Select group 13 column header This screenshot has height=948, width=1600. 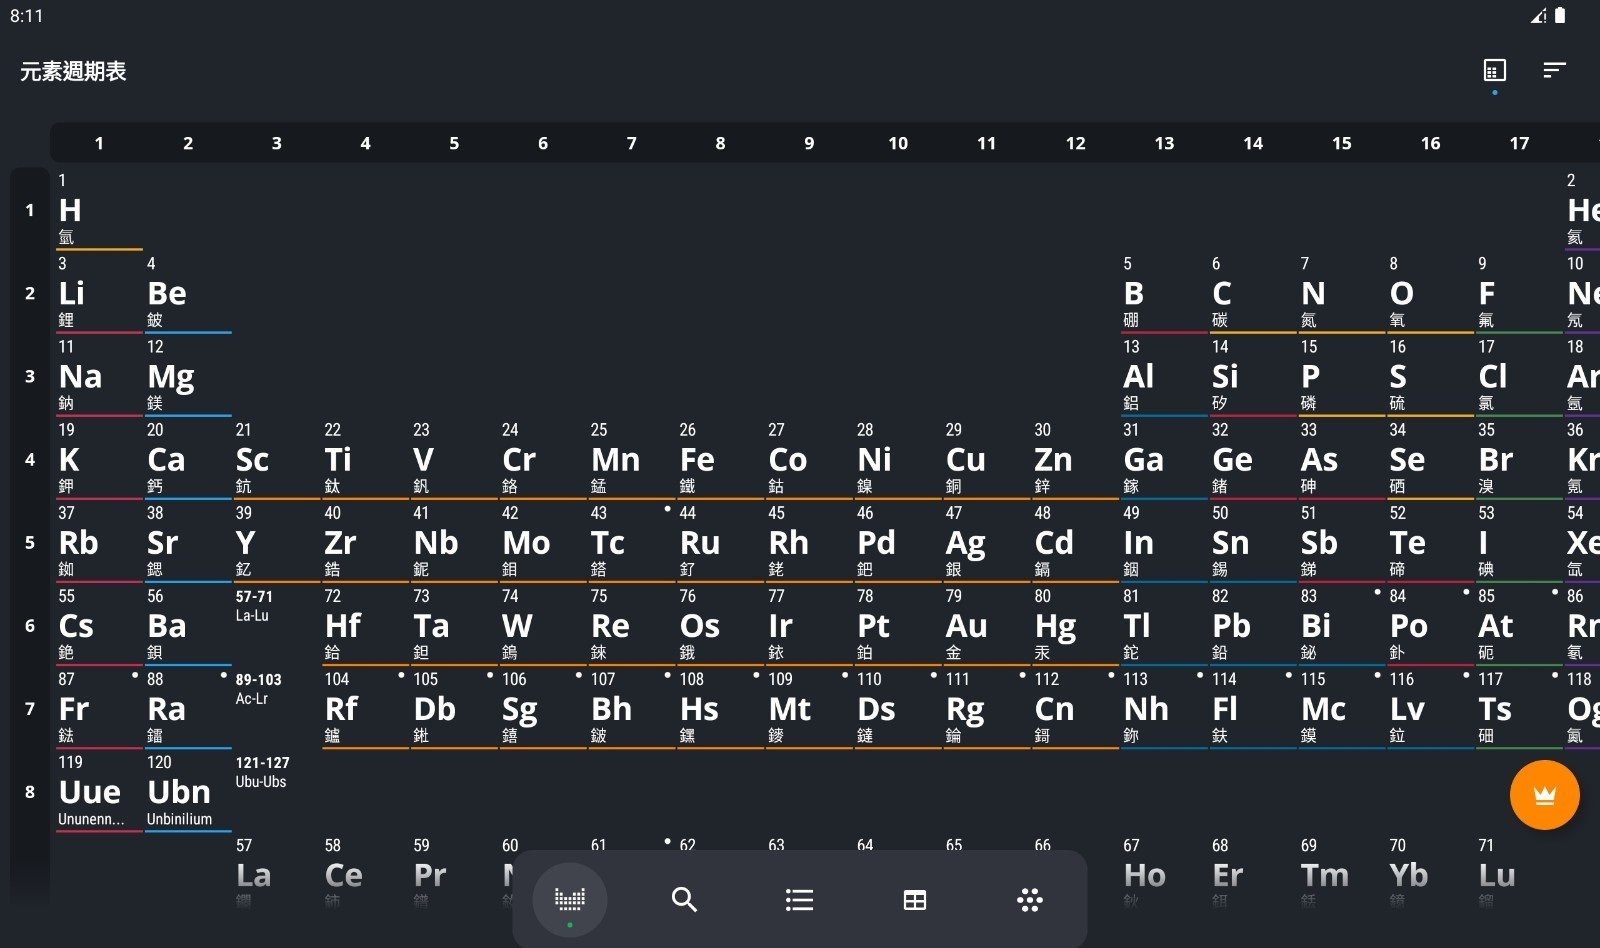(x=1164, y=143)
